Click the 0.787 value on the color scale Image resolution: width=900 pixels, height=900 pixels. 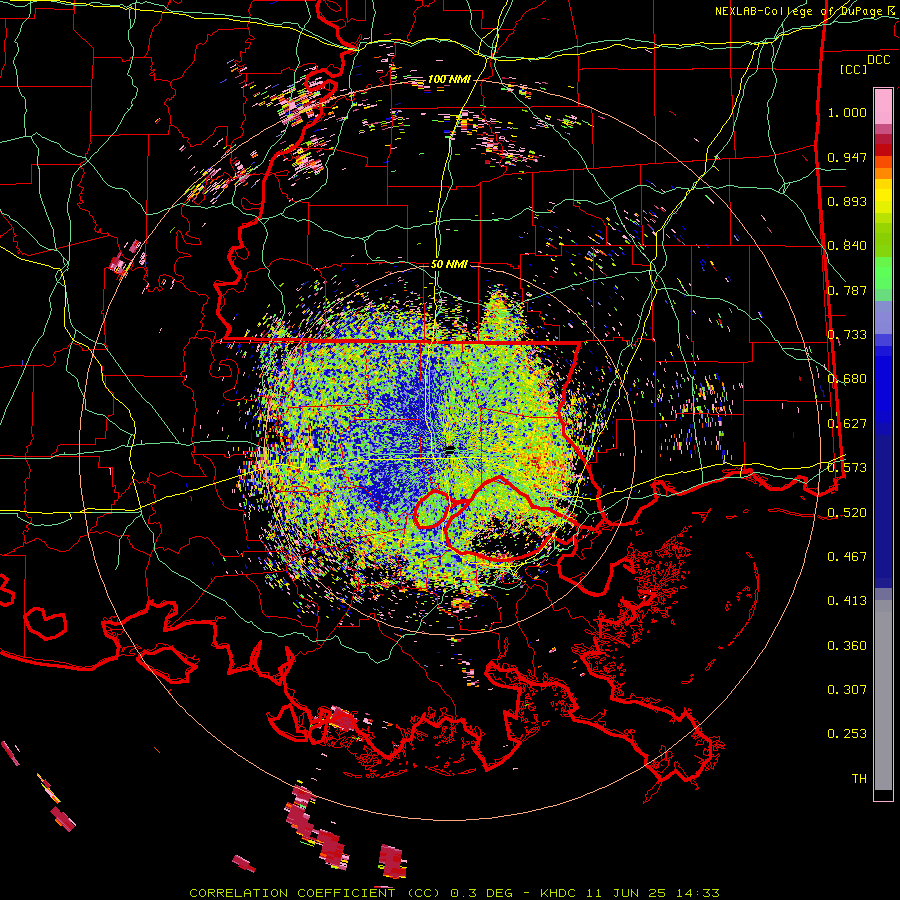point(847,290)
